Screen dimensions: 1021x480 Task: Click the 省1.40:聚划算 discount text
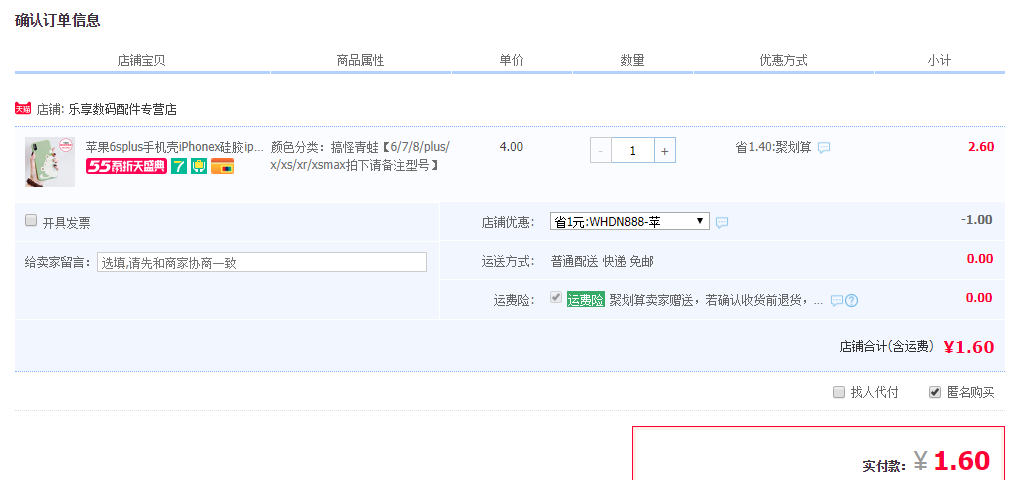click(x=774, y=147)
